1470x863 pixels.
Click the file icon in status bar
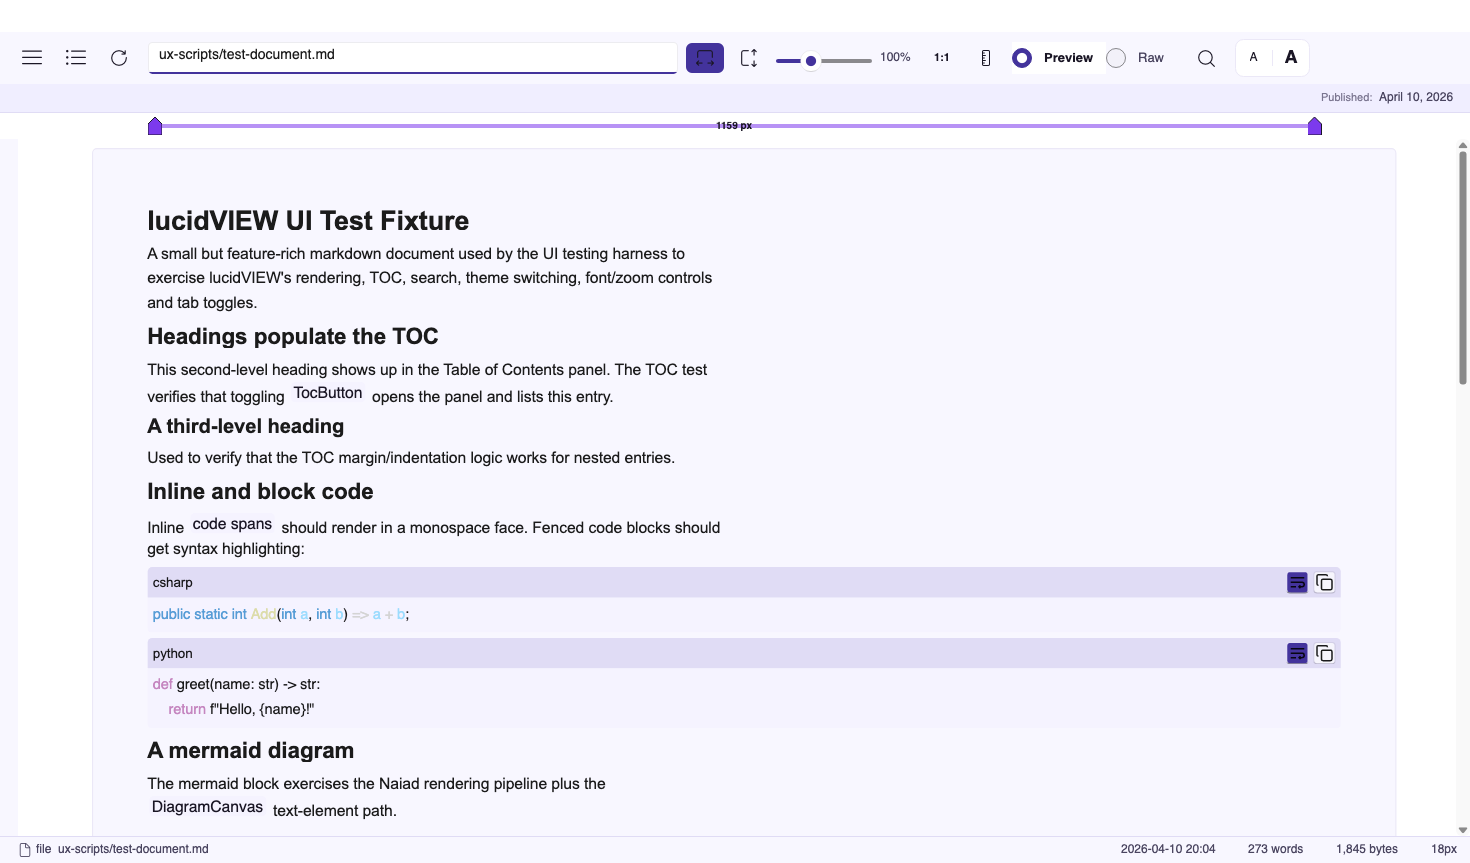click(x=25, y=849)
